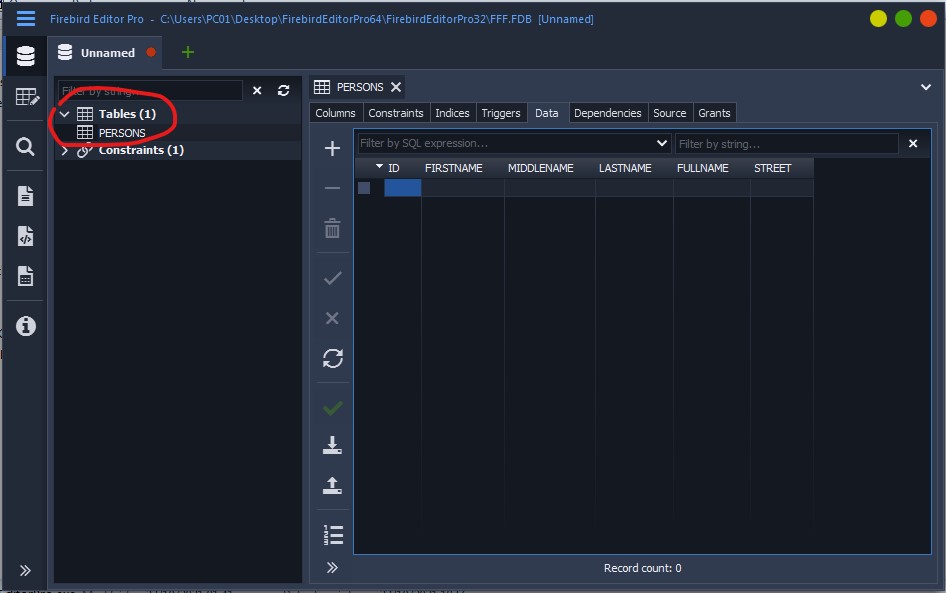Focus the data Filter by string field
This screenshot has height=593, width=946.
787,144
